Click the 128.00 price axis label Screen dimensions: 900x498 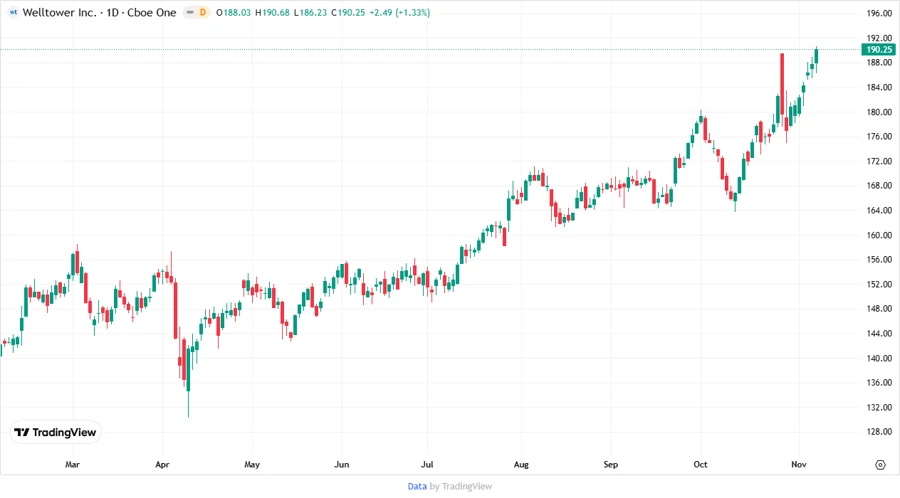(879, 432)
